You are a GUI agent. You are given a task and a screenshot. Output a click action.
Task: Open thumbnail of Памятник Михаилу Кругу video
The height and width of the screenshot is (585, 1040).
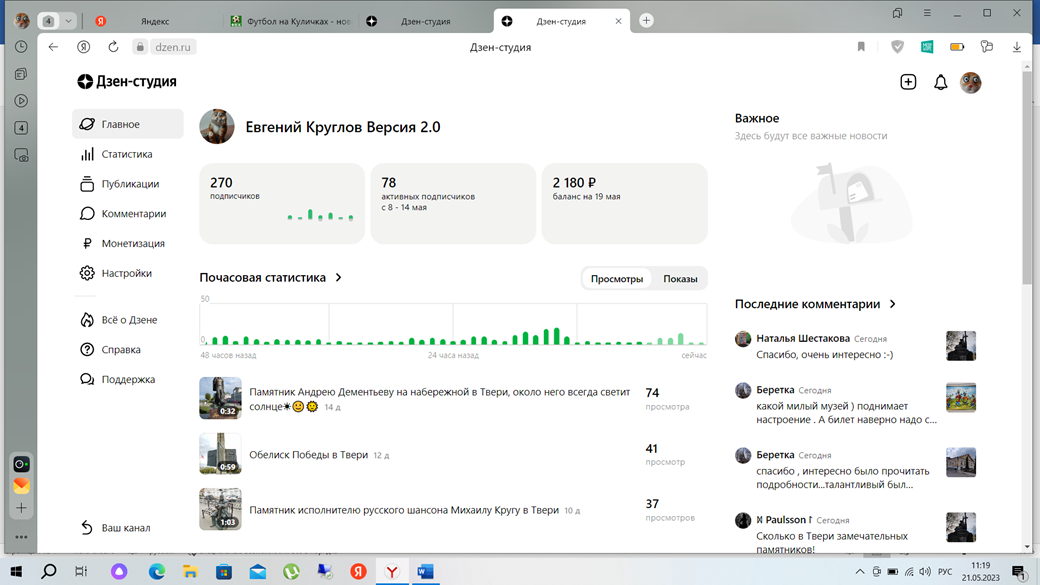coord(220,509)
